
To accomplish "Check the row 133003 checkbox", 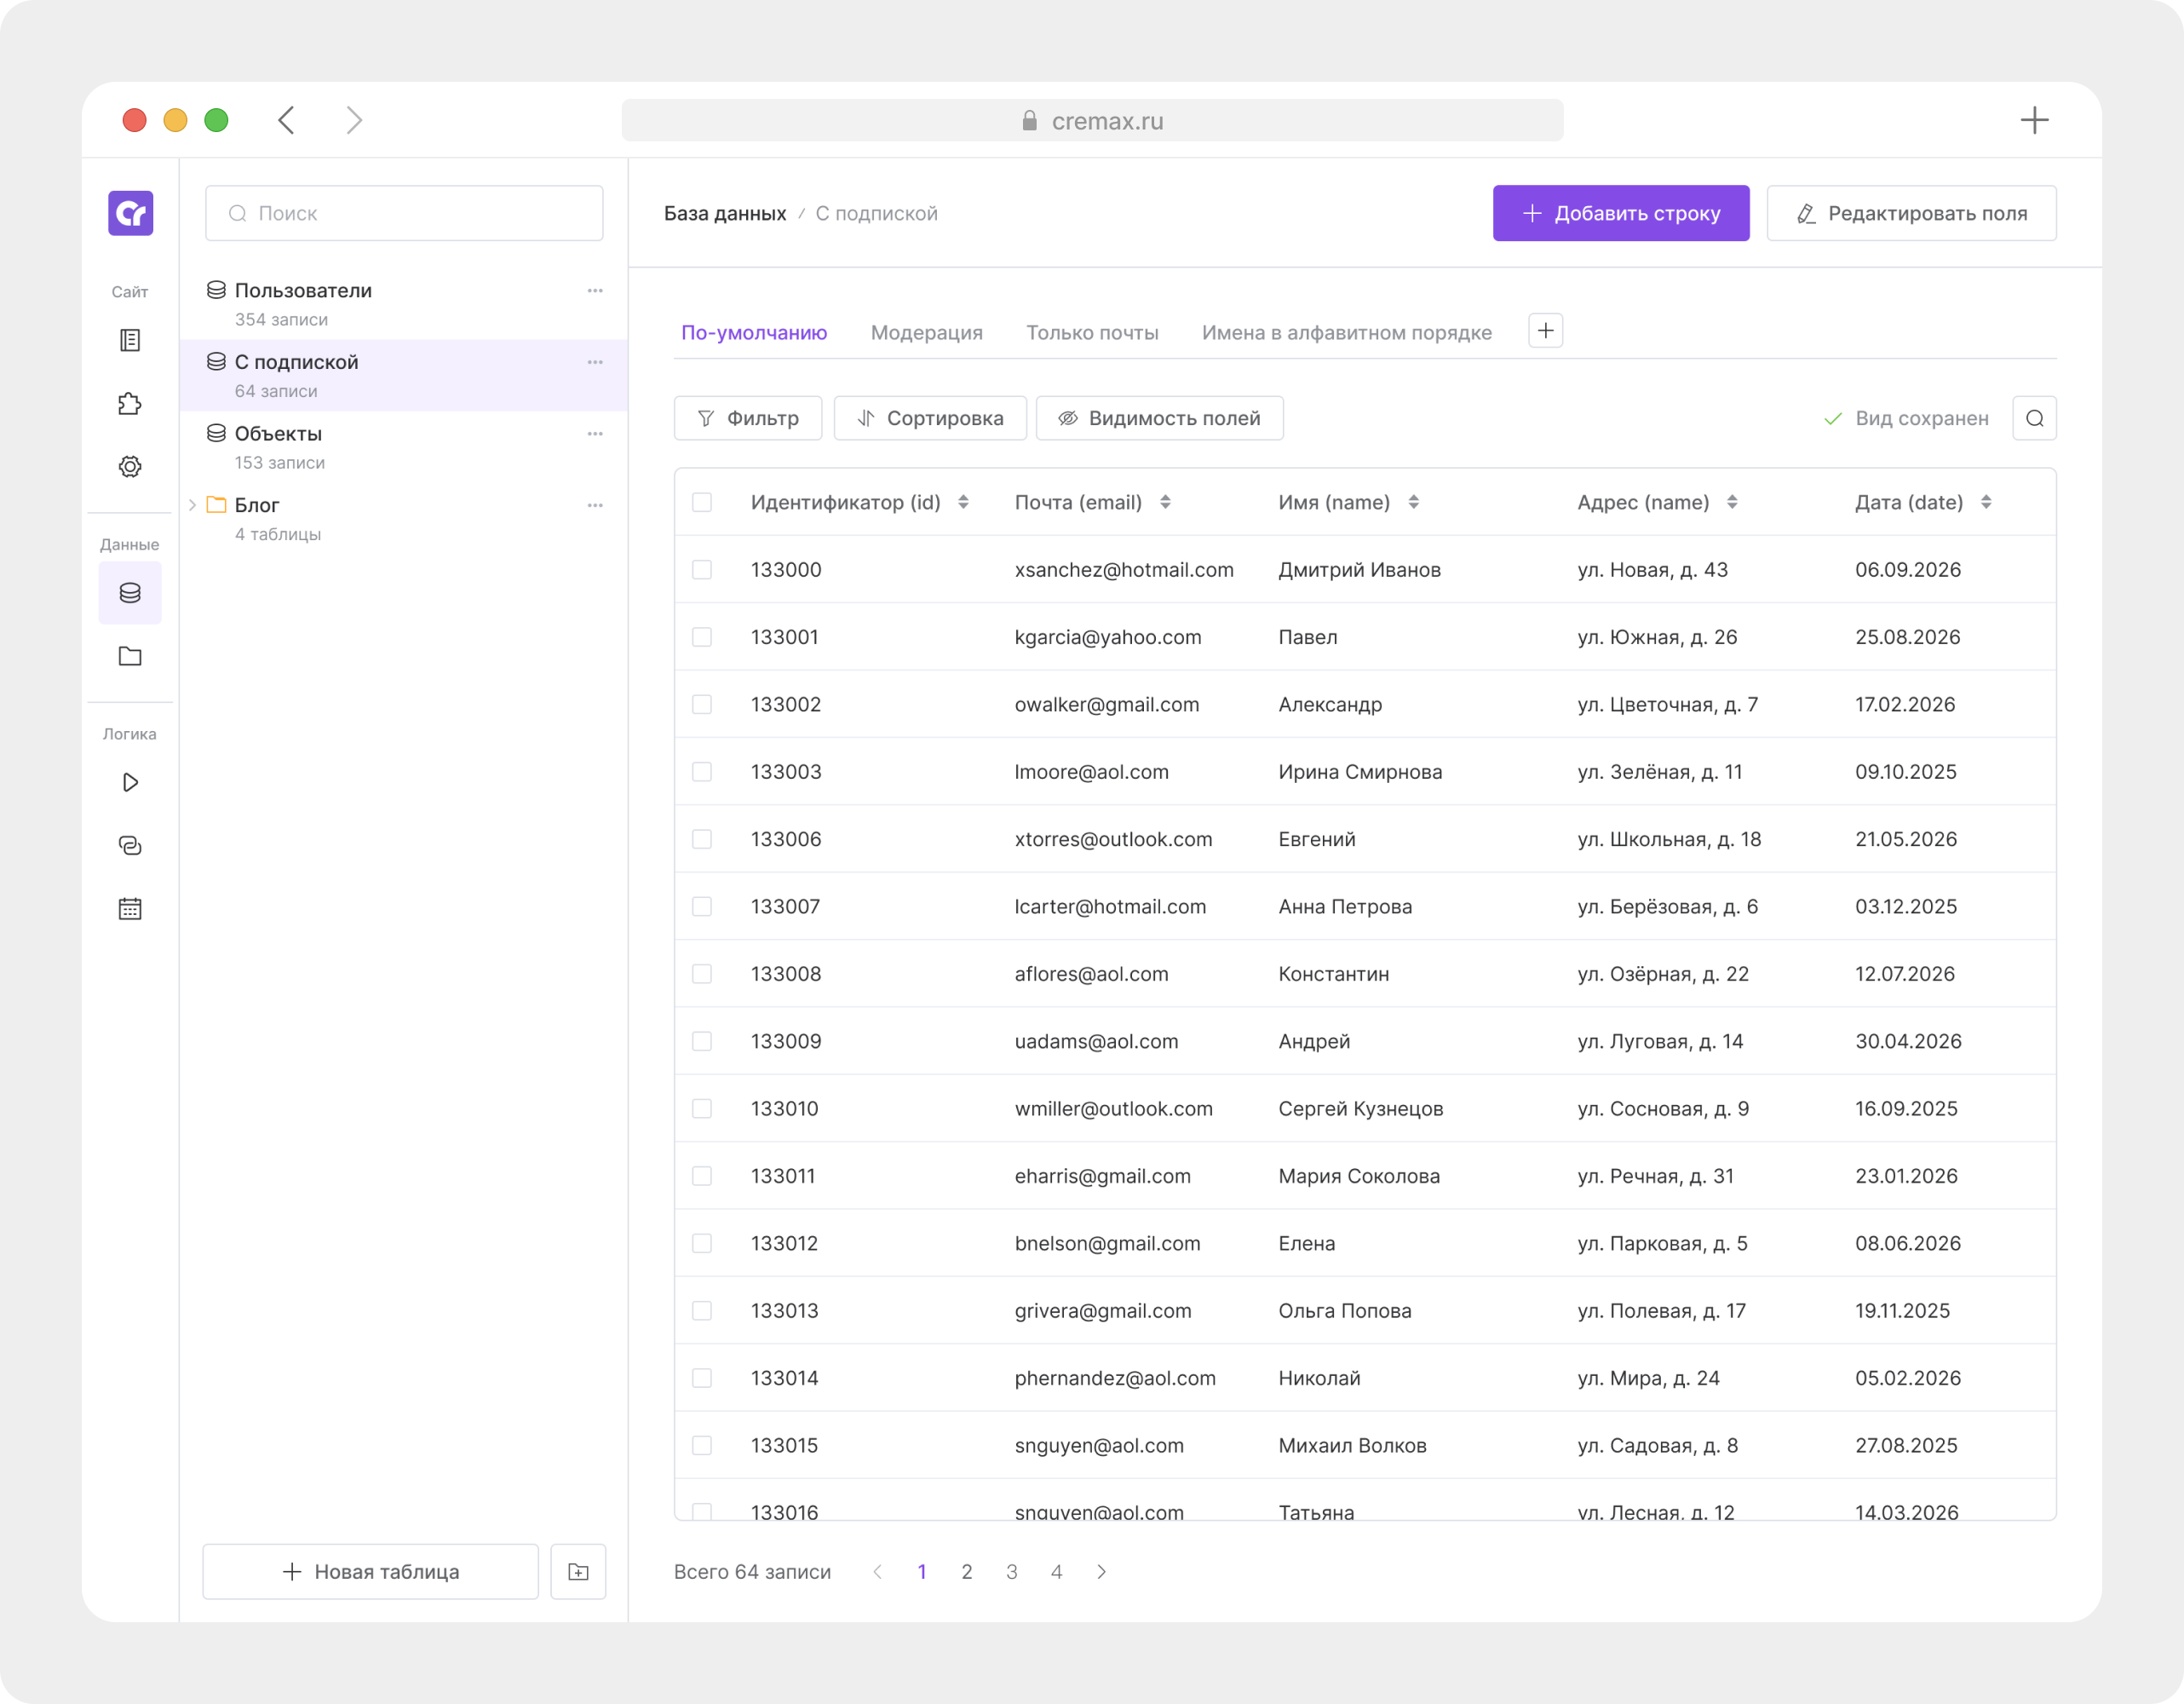I will pos(702,772).
